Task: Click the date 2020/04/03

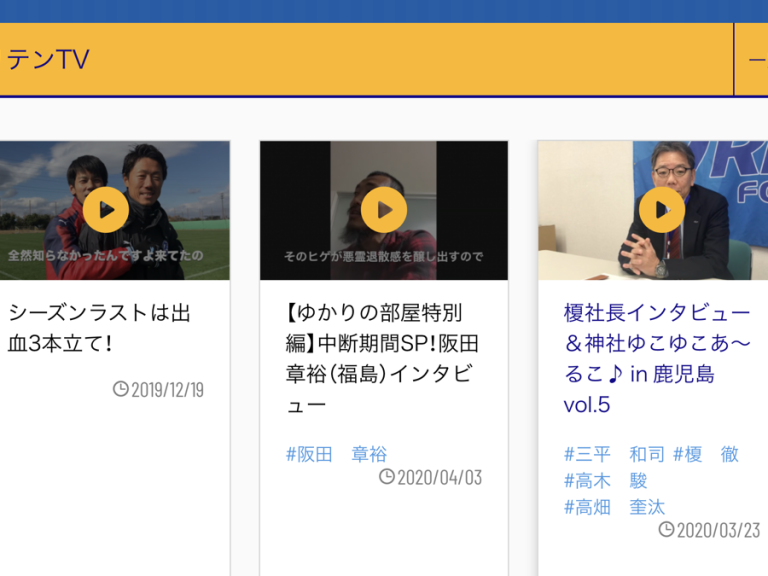Action: coord(440,478)
